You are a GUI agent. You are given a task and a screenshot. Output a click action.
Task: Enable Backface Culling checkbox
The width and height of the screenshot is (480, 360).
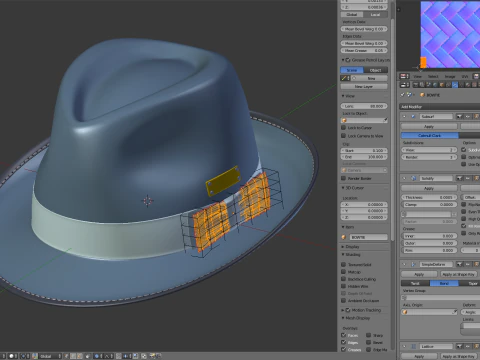[343, 279]
